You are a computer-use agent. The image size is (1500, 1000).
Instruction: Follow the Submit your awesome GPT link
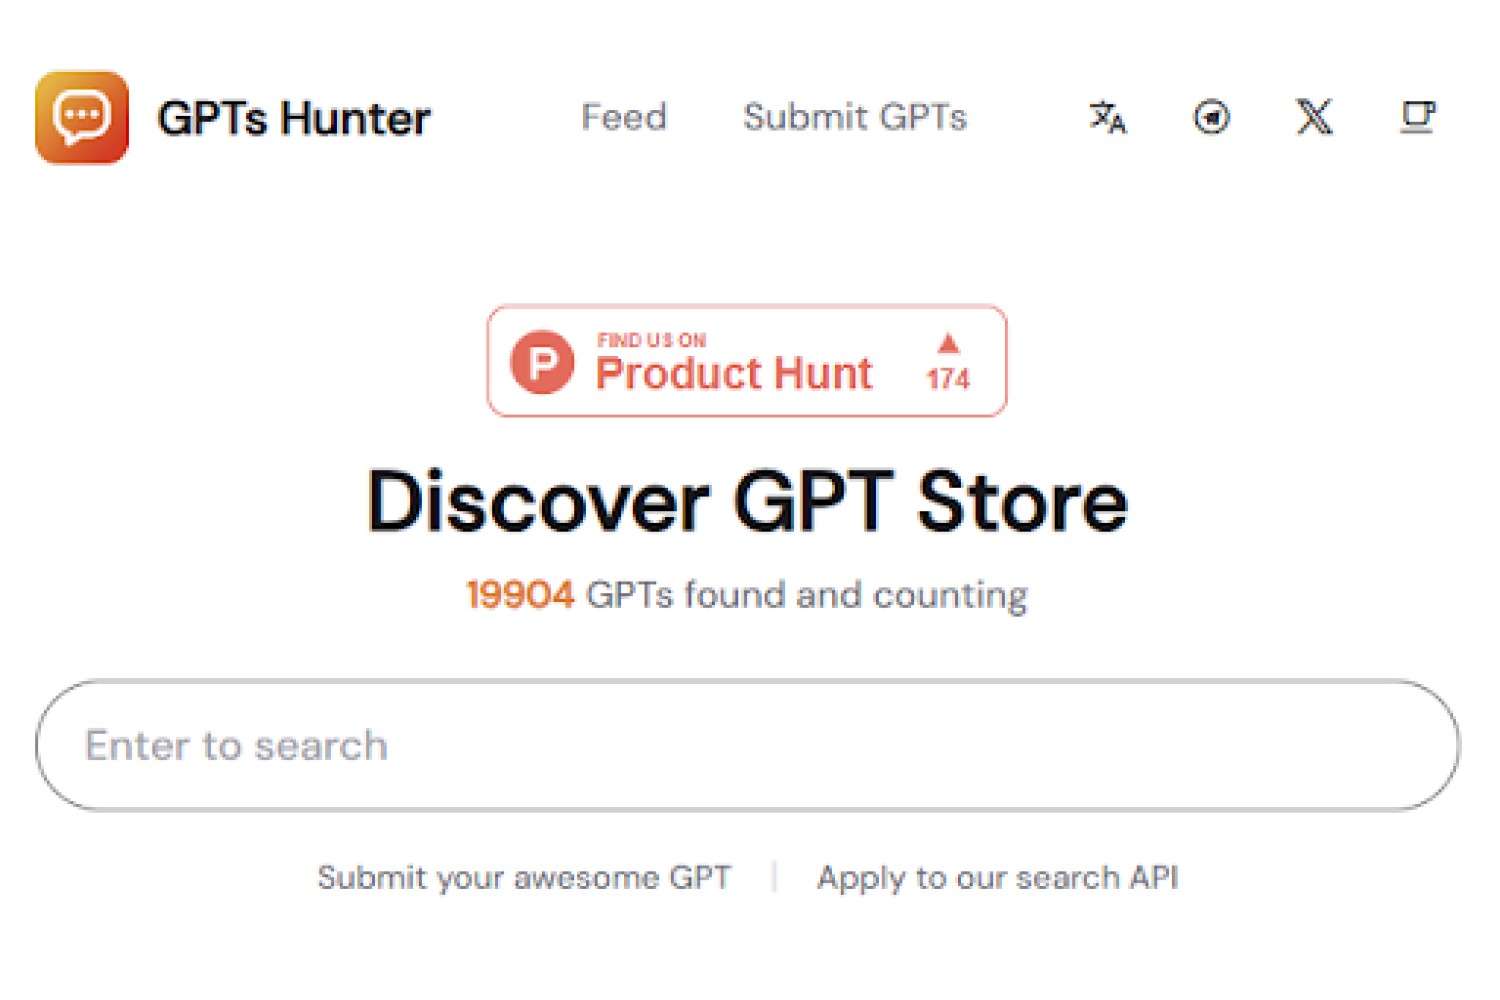(x=524, y=877)
